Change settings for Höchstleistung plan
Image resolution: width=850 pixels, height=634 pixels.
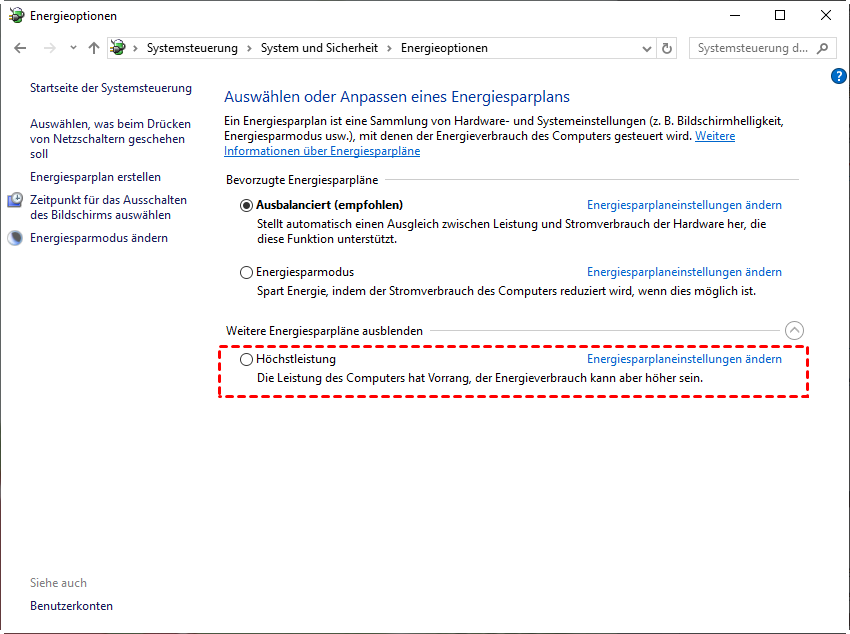[684, 359]
